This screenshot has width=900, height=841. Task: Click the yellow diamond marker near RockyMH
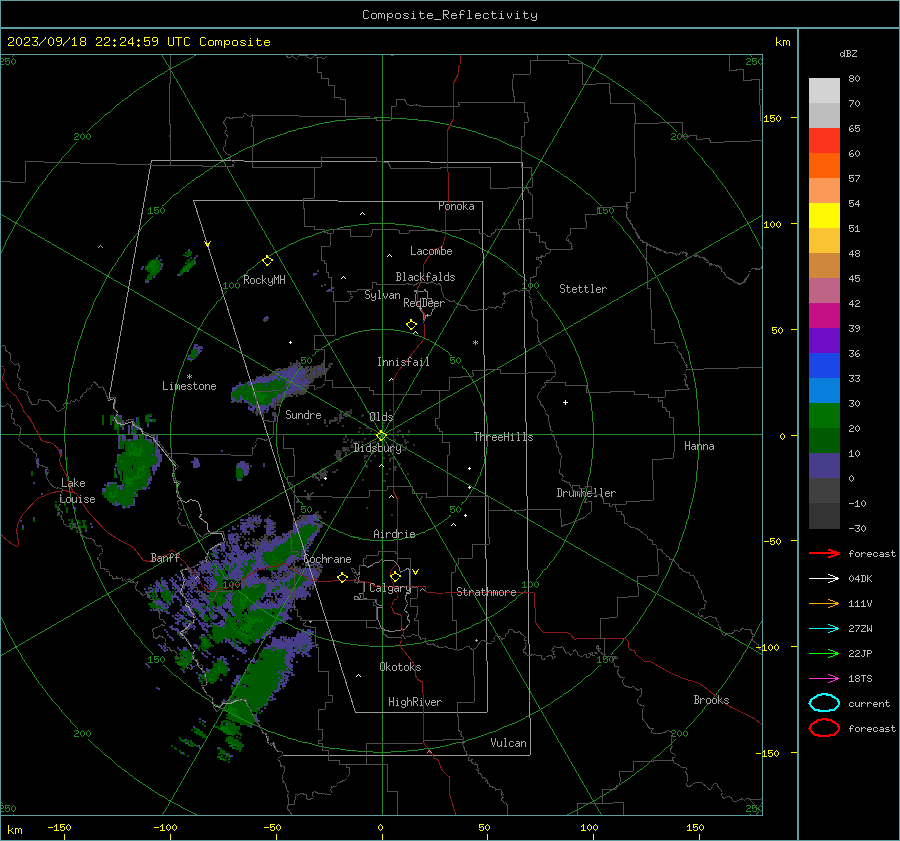267,261
